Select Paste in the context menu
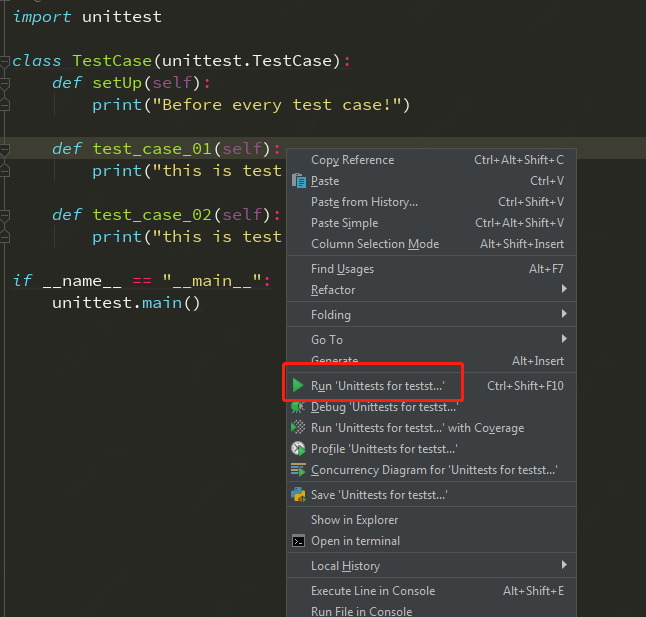Viewport: 646px width, 617px height. 431,181
